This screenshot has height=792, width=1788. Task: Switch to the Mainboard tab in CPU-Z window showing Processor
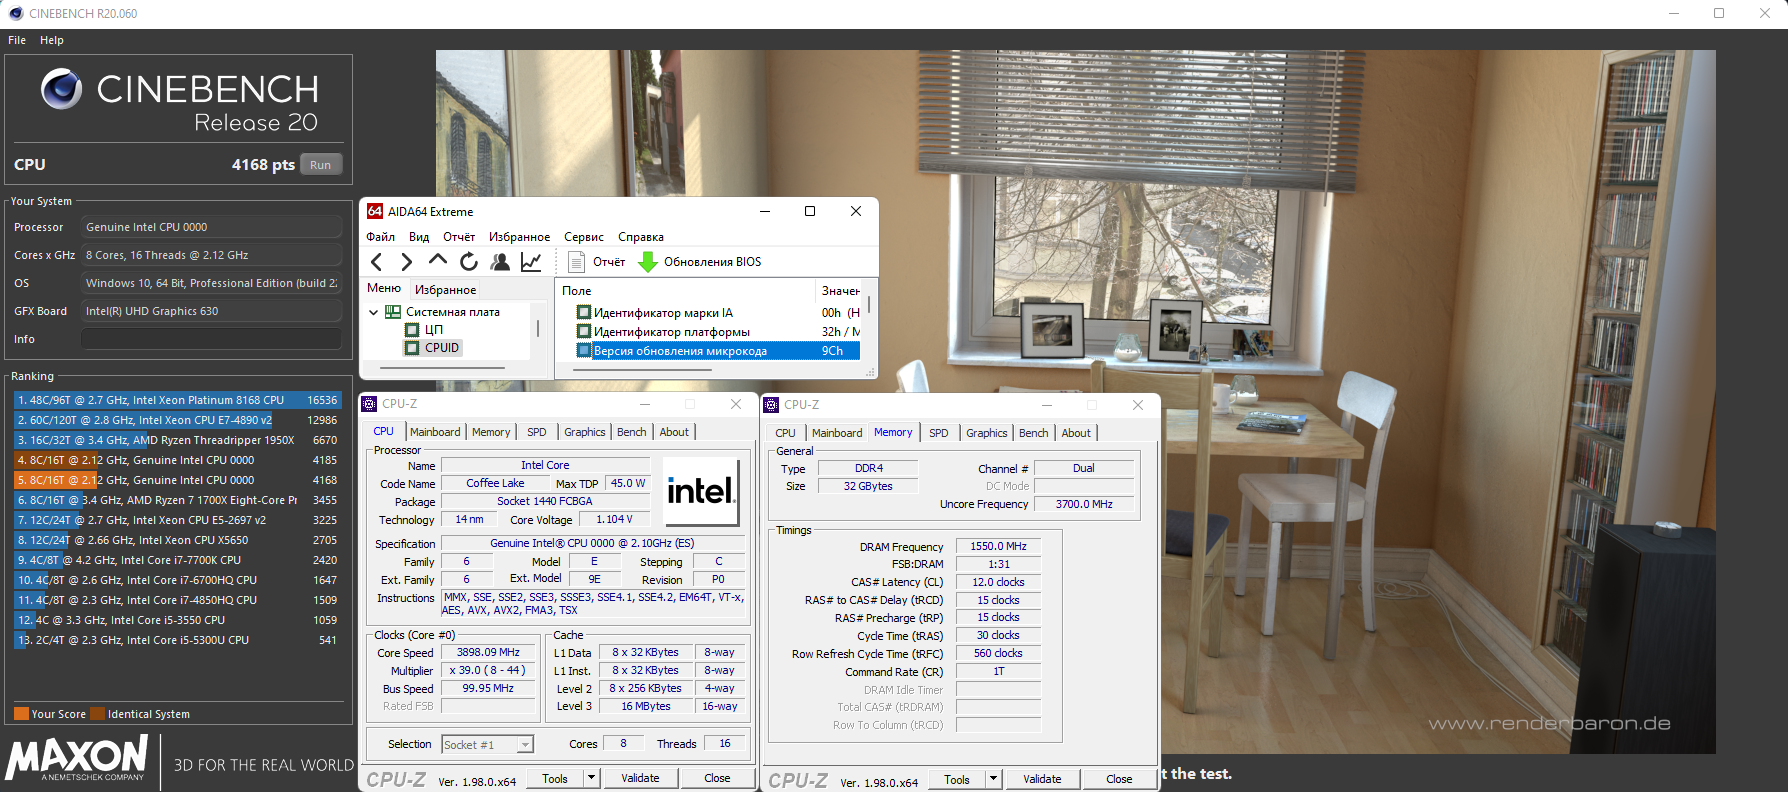435,432
